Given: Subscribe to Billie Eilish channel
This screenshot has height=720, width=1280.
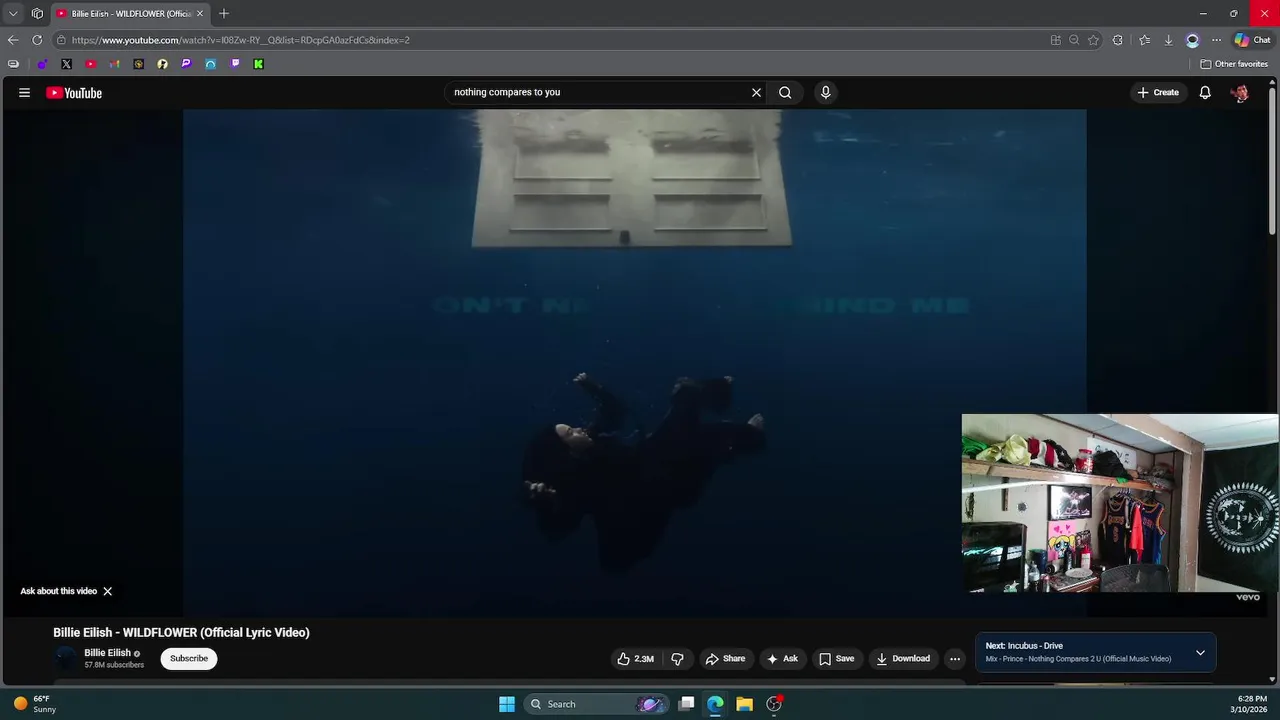Looking at the screenshot, I should coord(189,658).
